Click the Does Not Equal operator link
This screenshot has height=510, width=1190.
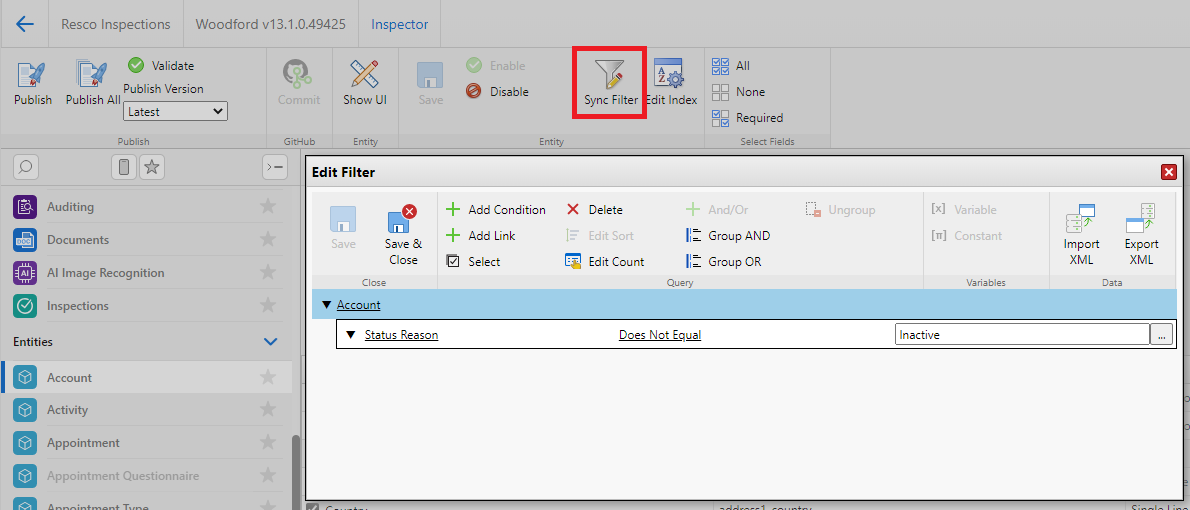pos(660,335)
